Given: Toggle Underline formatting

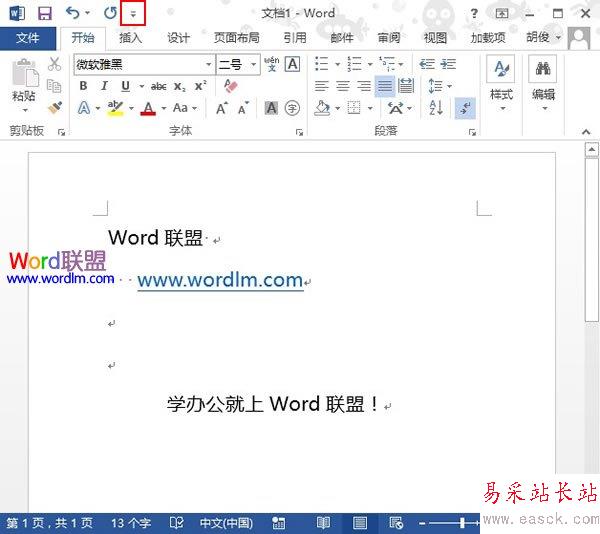Looking at the screenshot, I should [x=126, y=86].
